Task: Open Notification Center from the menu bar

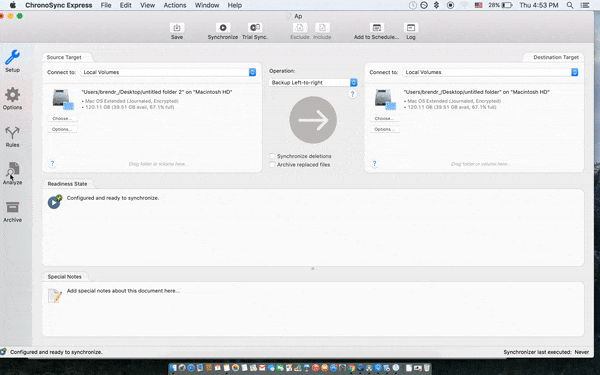Action: coord(585,5)
